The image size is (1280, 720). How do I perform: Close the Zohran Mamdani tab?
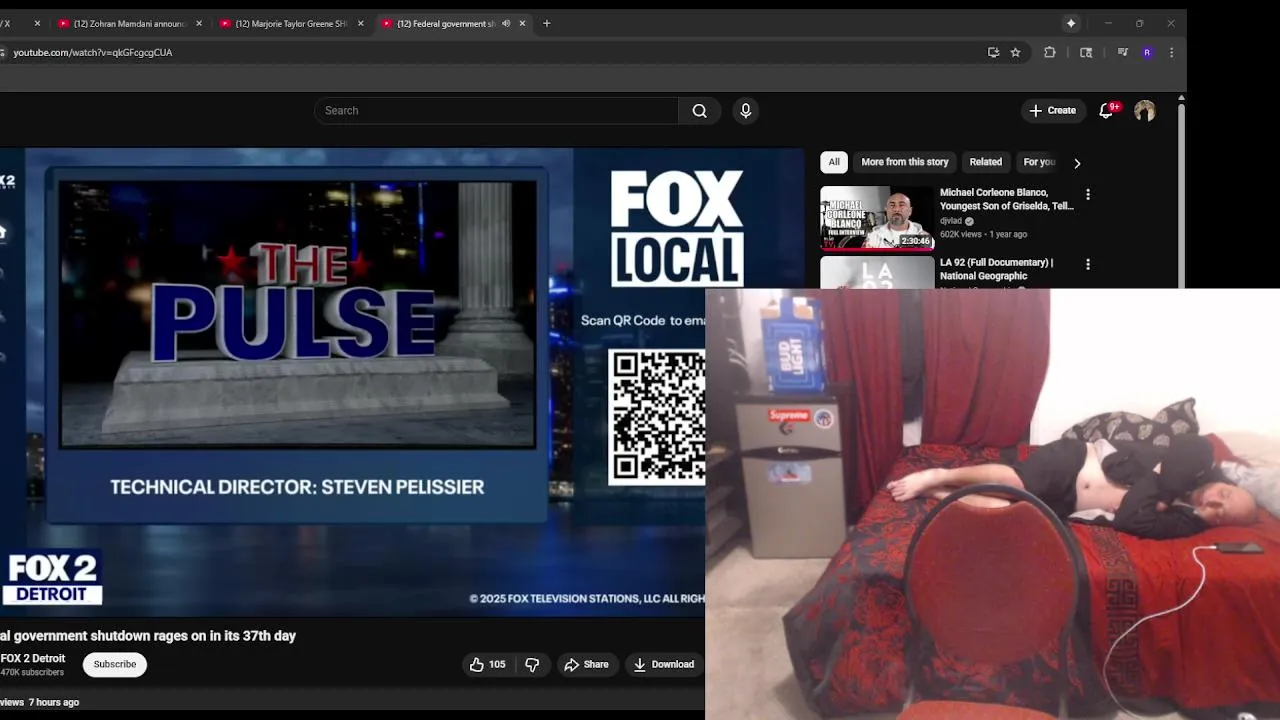[199, 23]
